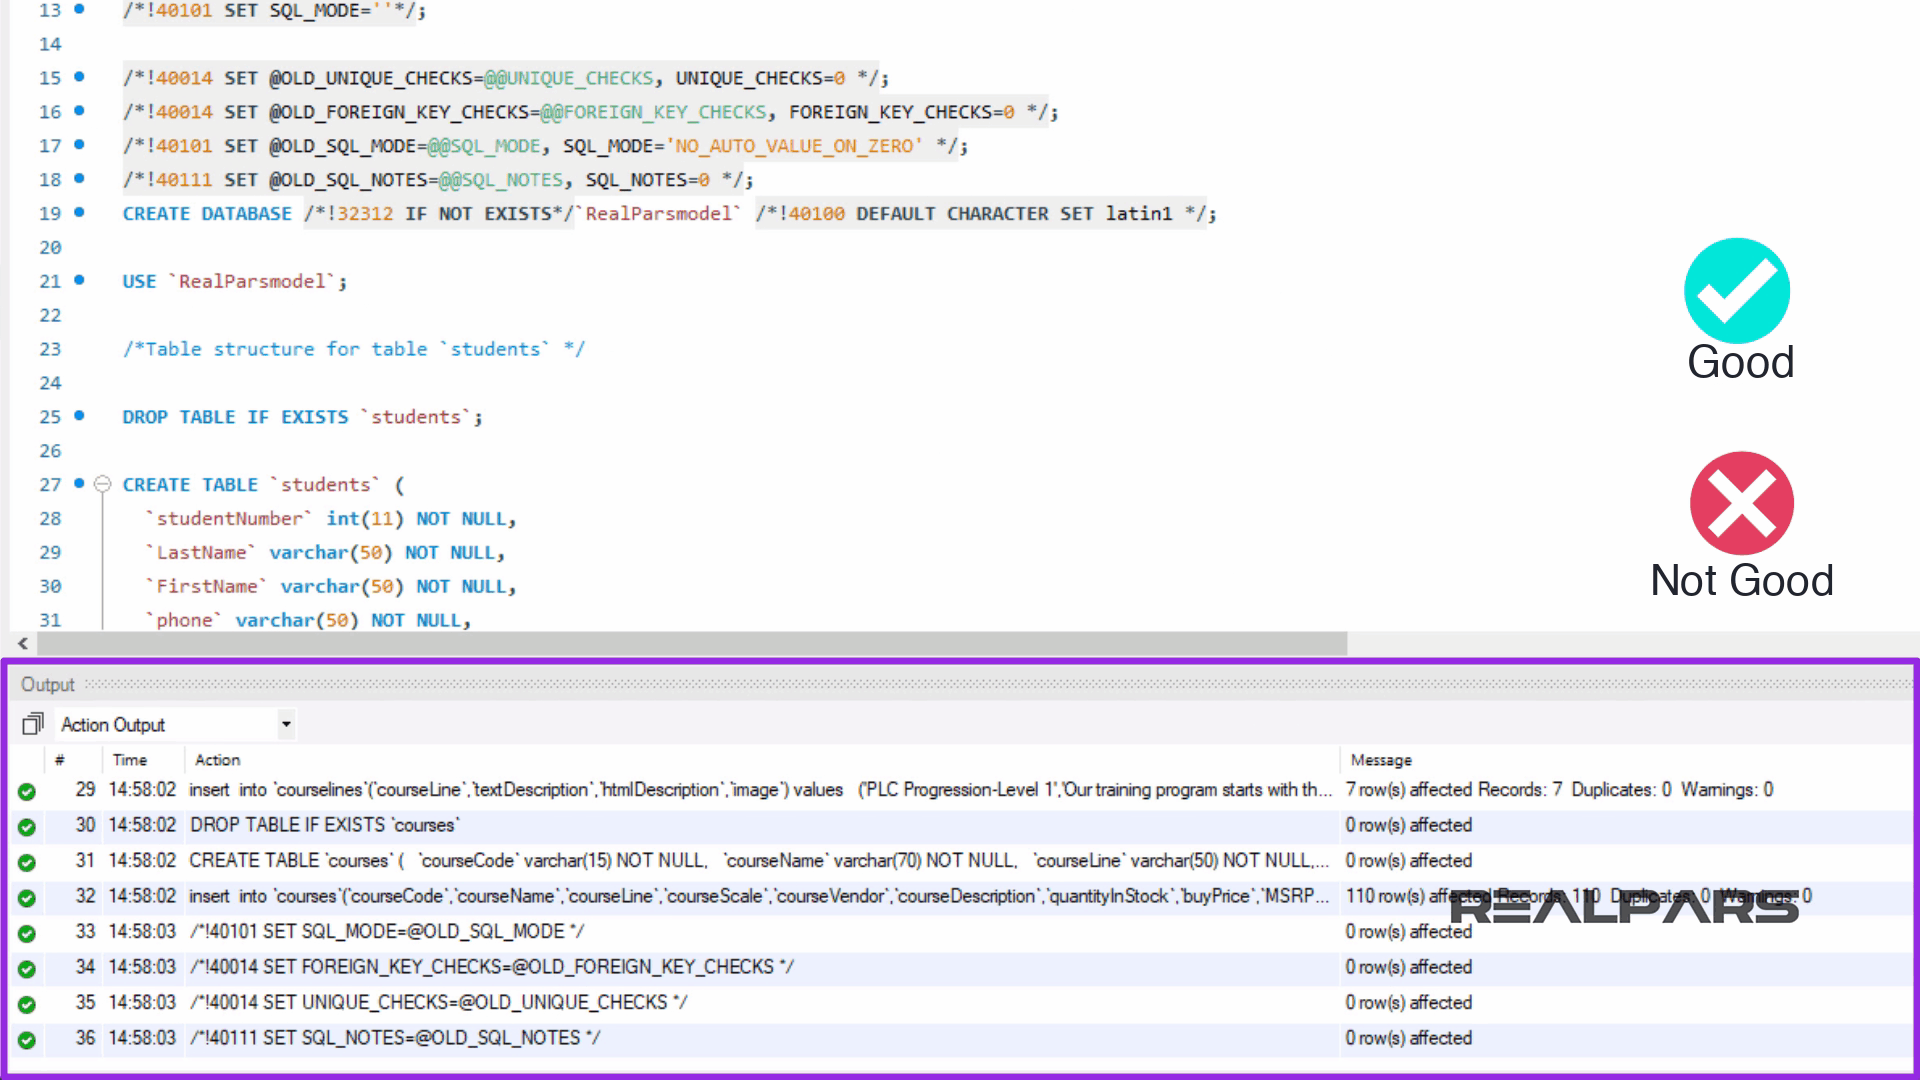The image size is (1920, 1080).
Task: Click the line 27 breakpoint dot
Action: 79,483
